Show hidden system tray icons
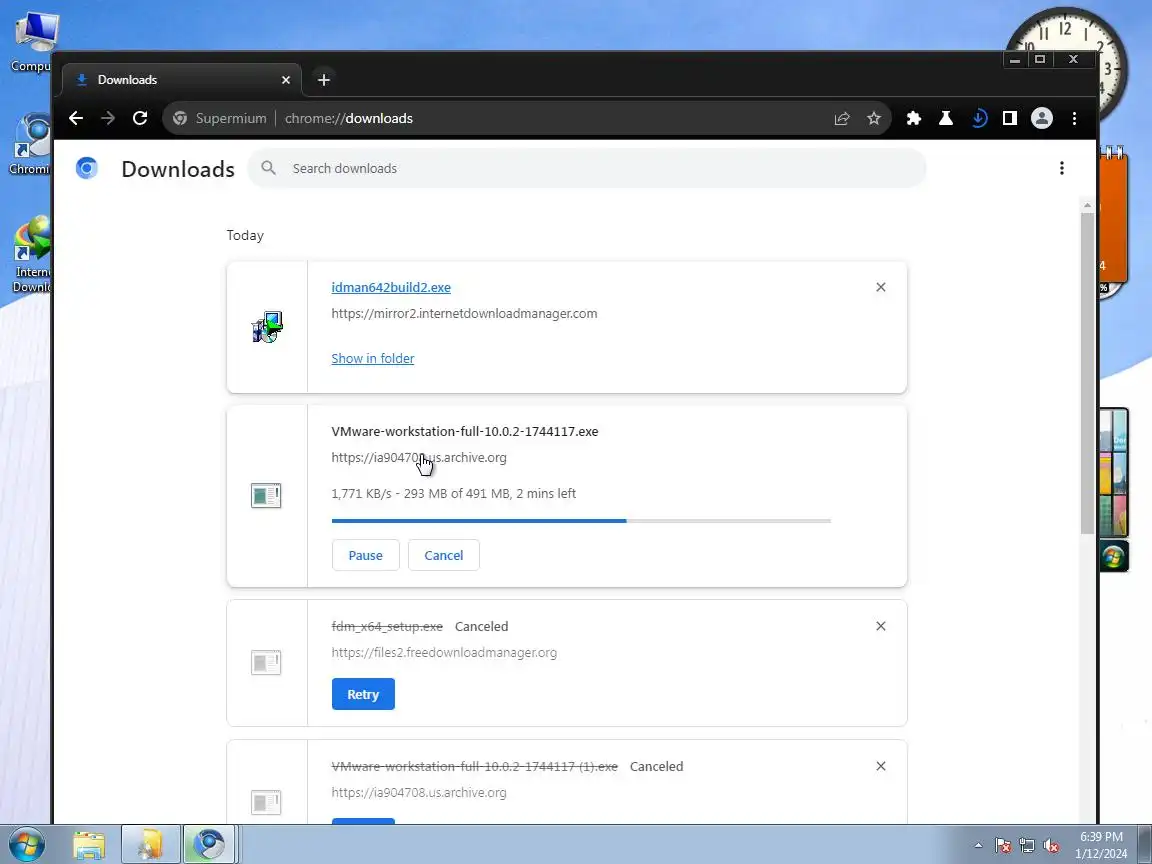 pos(978,846)
